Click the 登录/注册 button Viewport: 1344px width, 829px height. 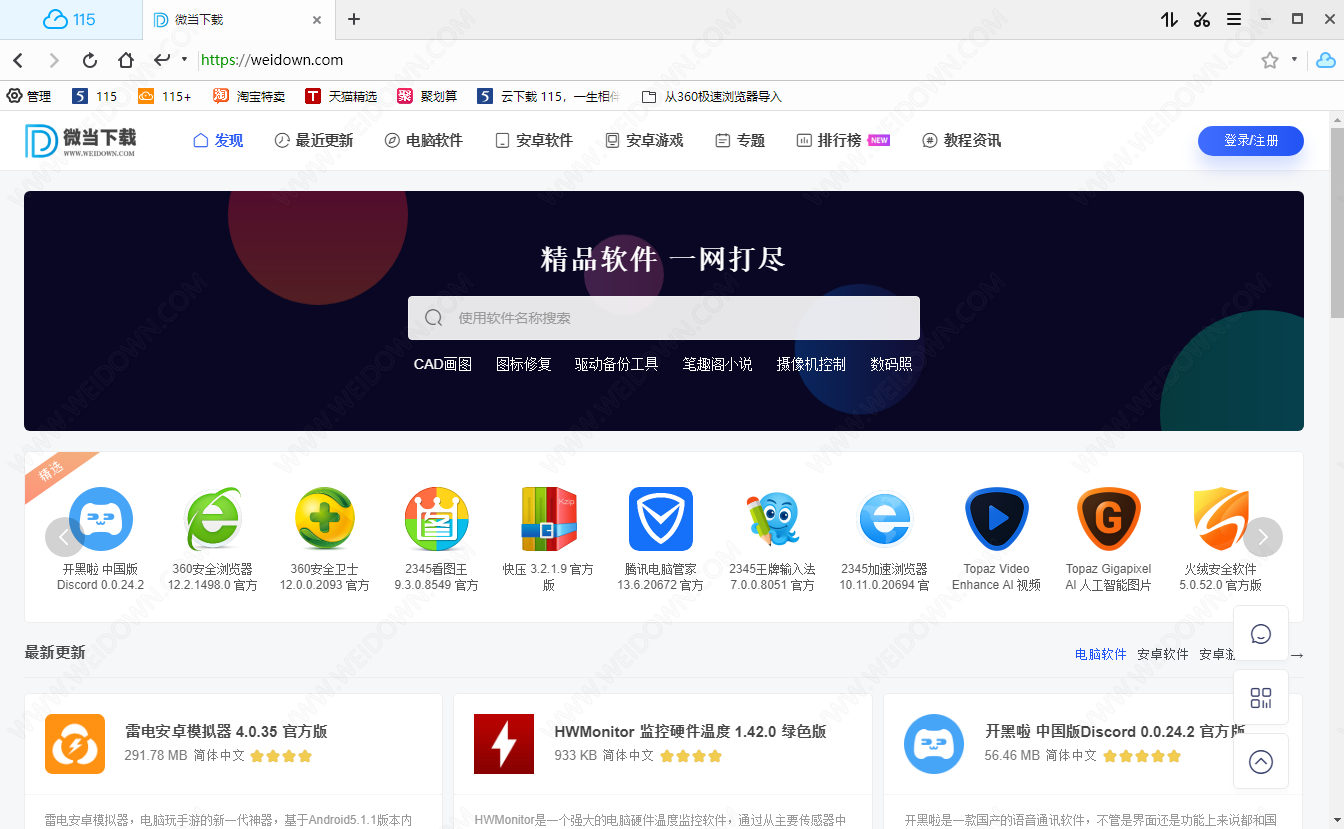click(x=1251, y=141)
